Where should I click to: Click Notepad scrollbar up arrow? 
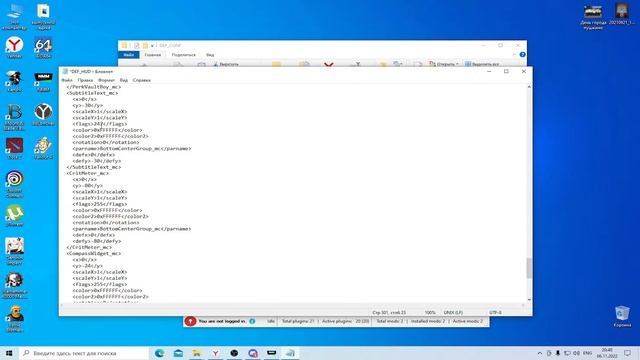(x=529, y=87)
